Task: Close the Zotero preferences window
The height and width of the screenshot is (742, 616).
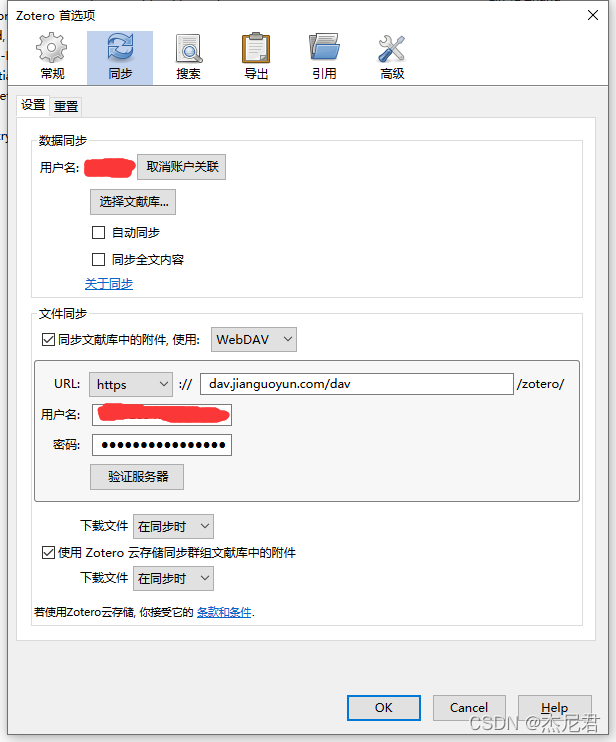Action: tap(593, 16)
